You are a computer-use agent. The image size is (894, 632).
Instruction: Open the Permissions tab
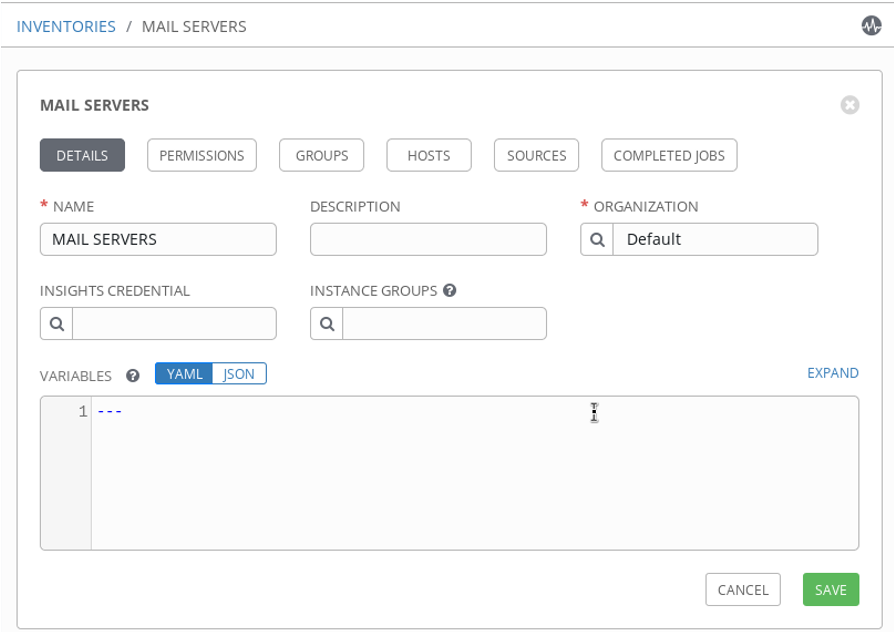(x=202, y=155)
